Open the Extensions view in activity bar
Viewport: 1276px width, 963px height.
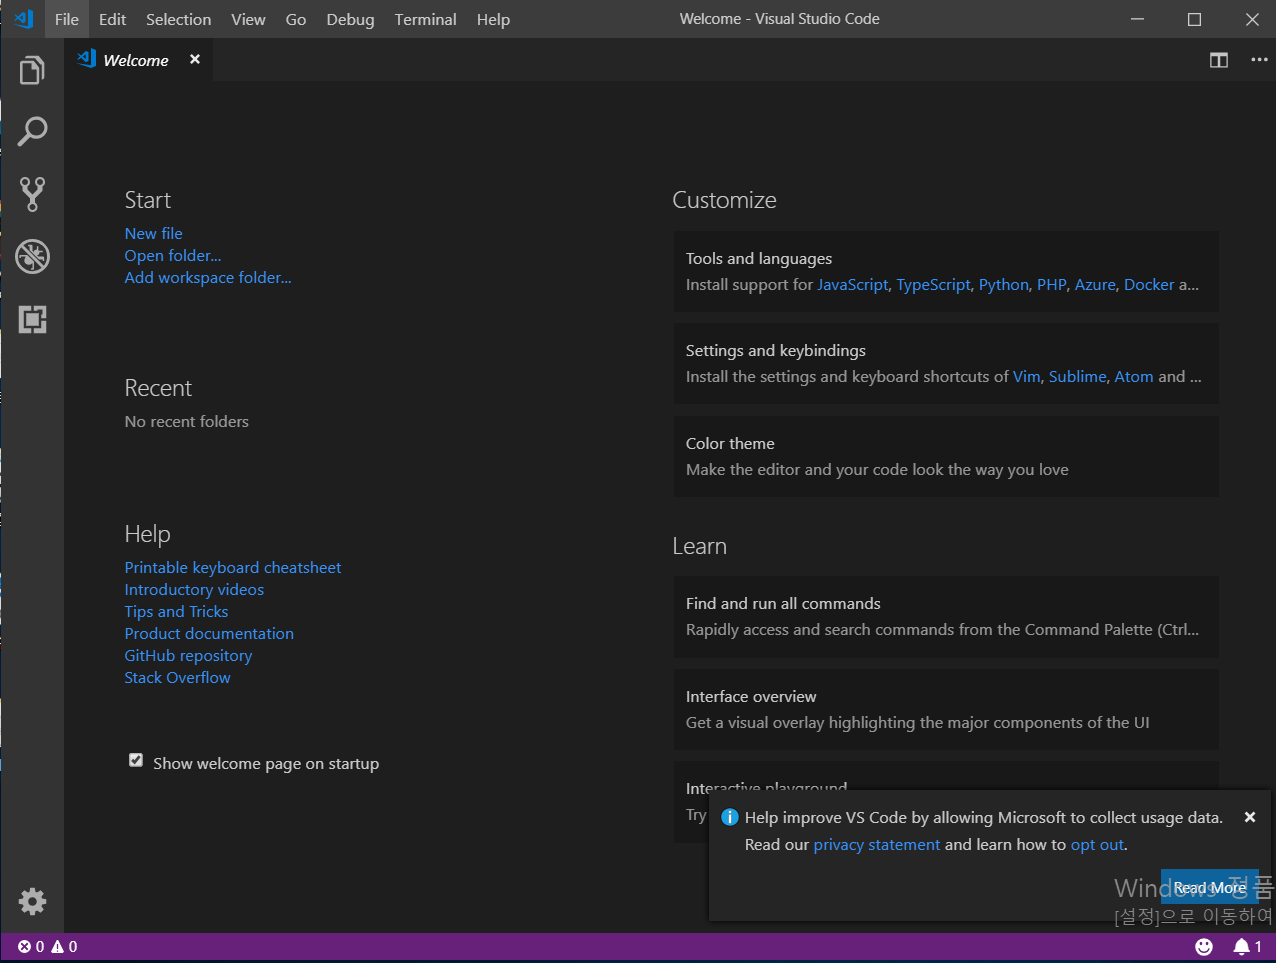32,319
